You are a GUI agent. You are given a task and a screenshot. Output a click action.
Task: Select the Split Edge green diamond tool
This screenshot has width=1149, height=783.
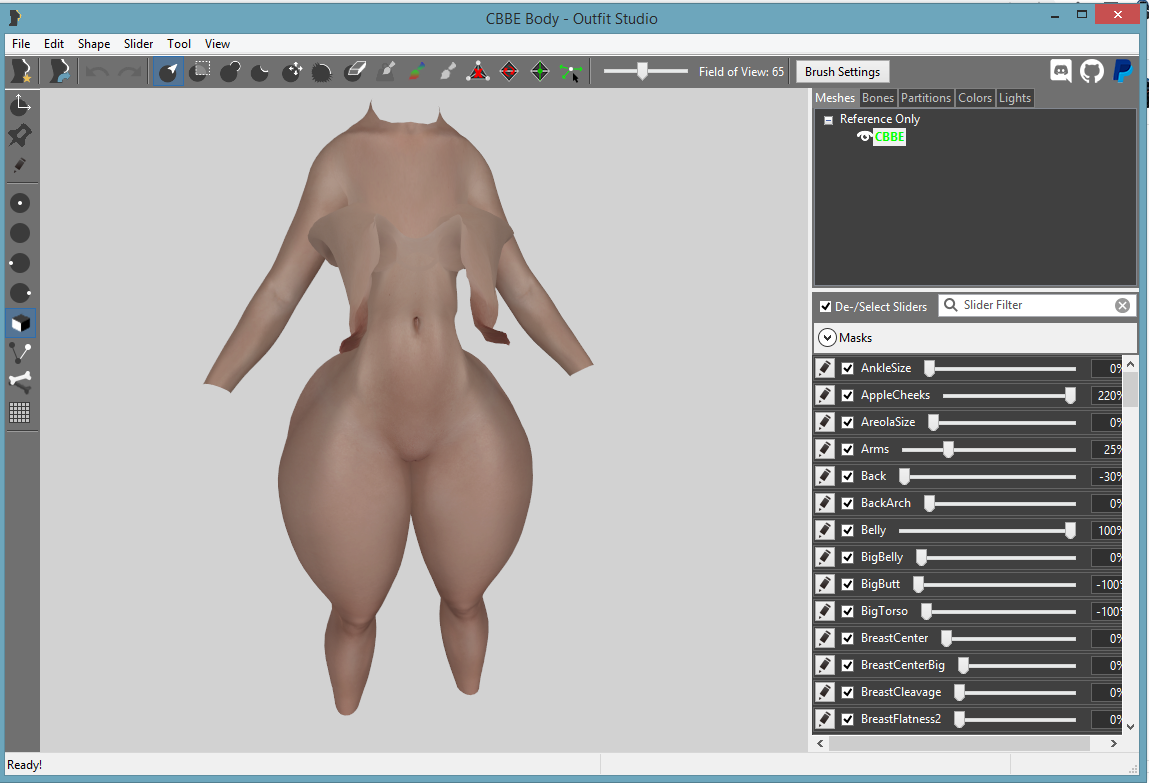(x=540, y=72)
